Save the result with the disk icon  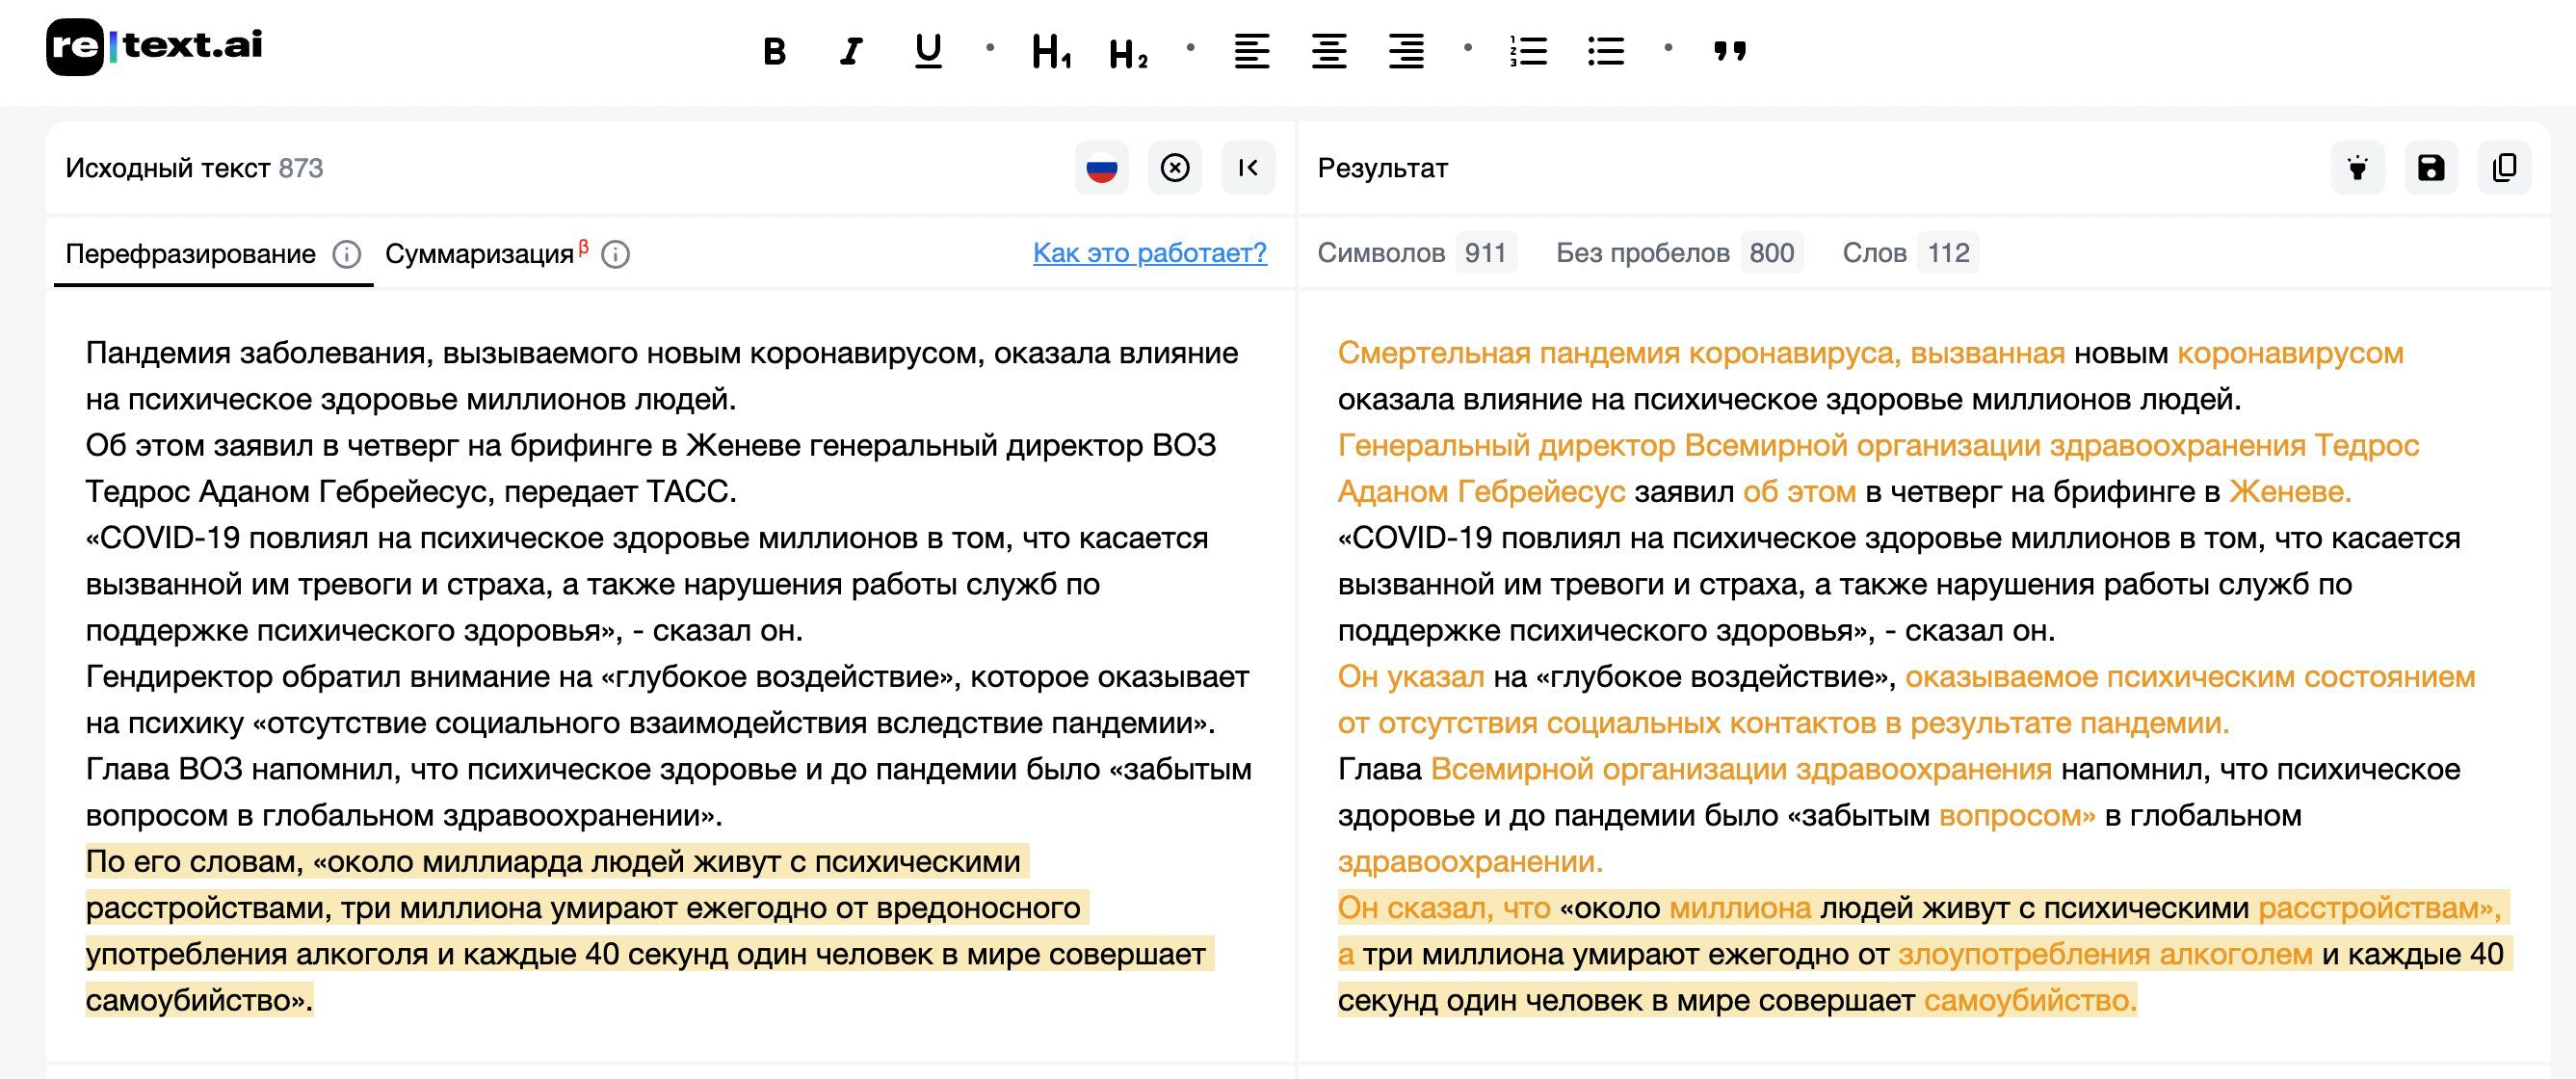pyautogui.click(x=2431, y=168)
